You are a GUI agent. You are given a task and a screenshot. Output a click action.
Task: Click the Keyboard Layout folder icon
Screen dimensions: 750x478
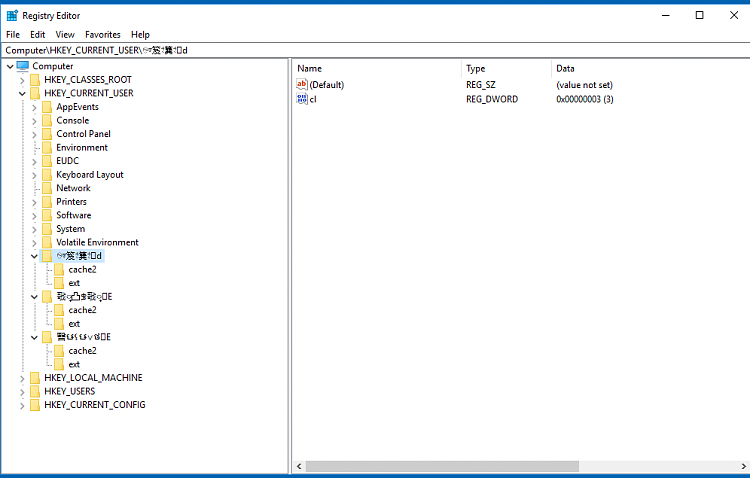click(x=46, y=175)
